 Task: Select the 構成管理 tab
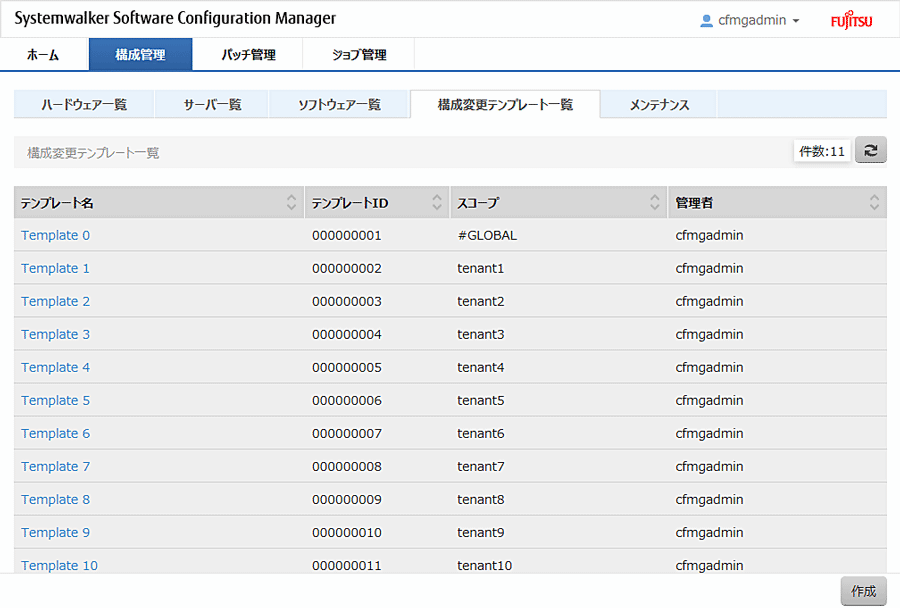(x=141, y=55)
